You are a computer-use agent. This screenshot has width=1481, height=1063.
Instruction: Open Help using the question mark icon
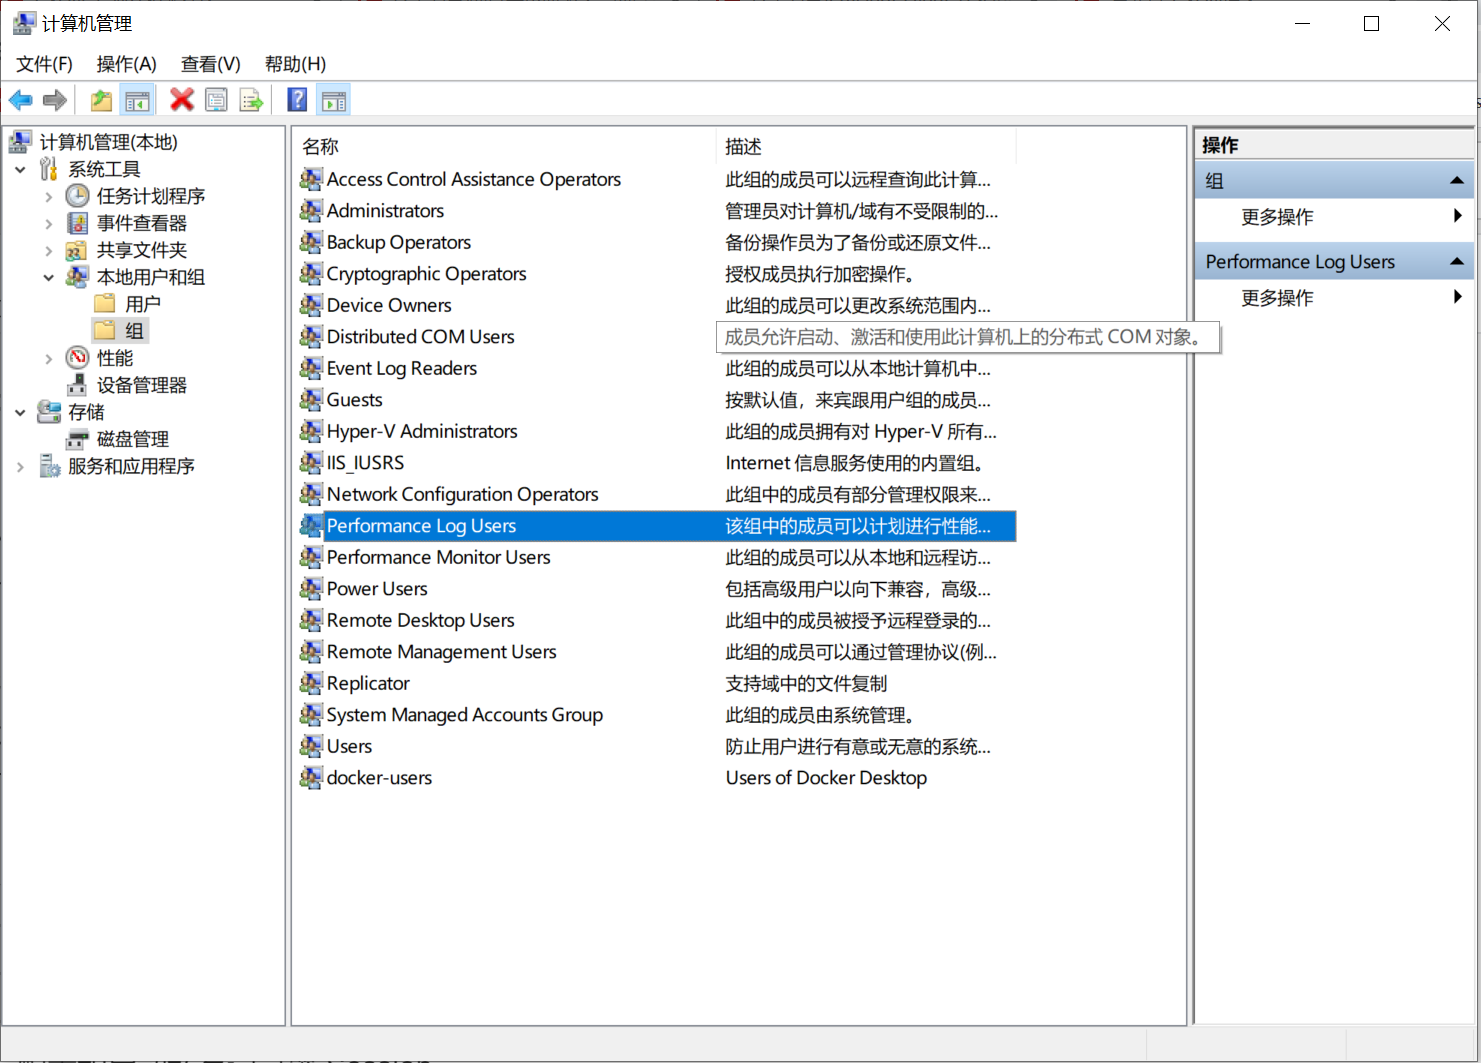pyautogui.click(x=296, y=99)
